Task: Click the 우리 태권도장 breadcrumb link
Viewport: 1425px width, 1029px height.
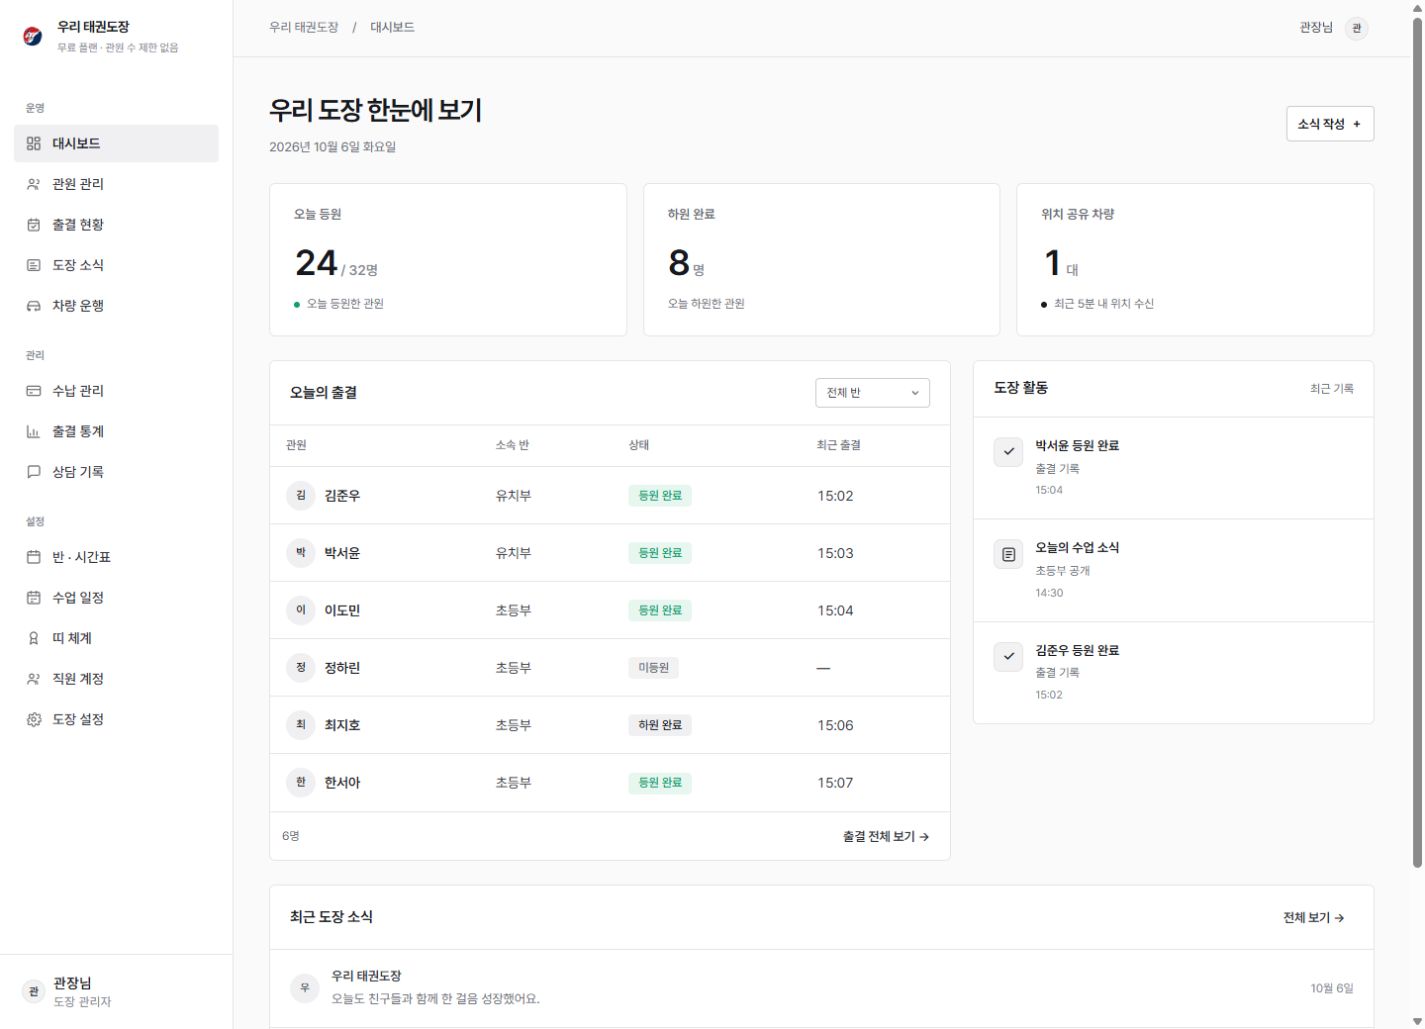Action: [x=304, y=28]
